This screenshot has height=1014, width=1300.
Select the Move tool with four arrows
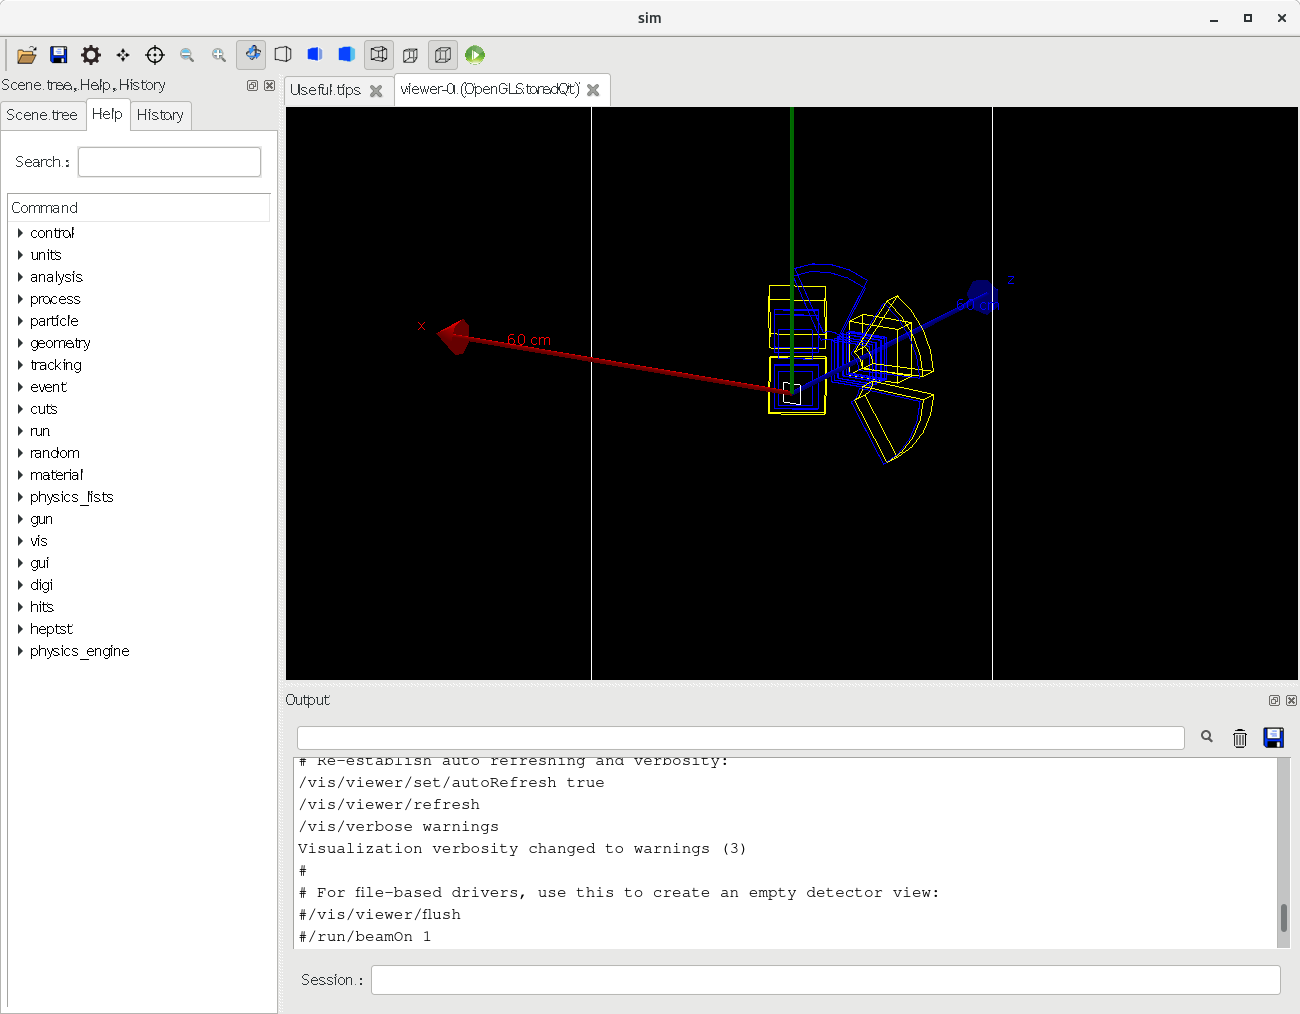pyautogui.click(x=123, y=55)
